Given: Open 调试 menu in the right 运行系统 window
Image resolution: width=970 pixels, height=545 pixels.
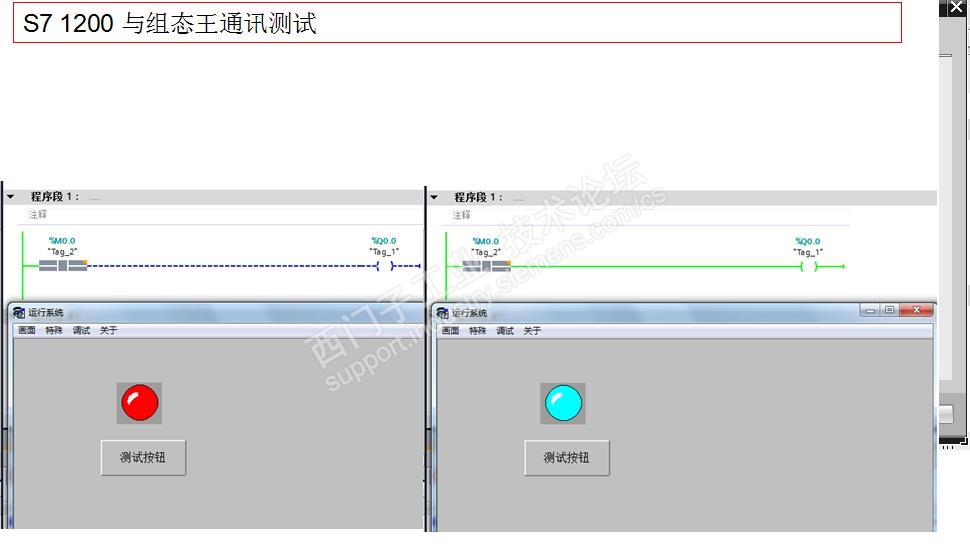Looking at the screenshot, I should (x=505, y=331).
